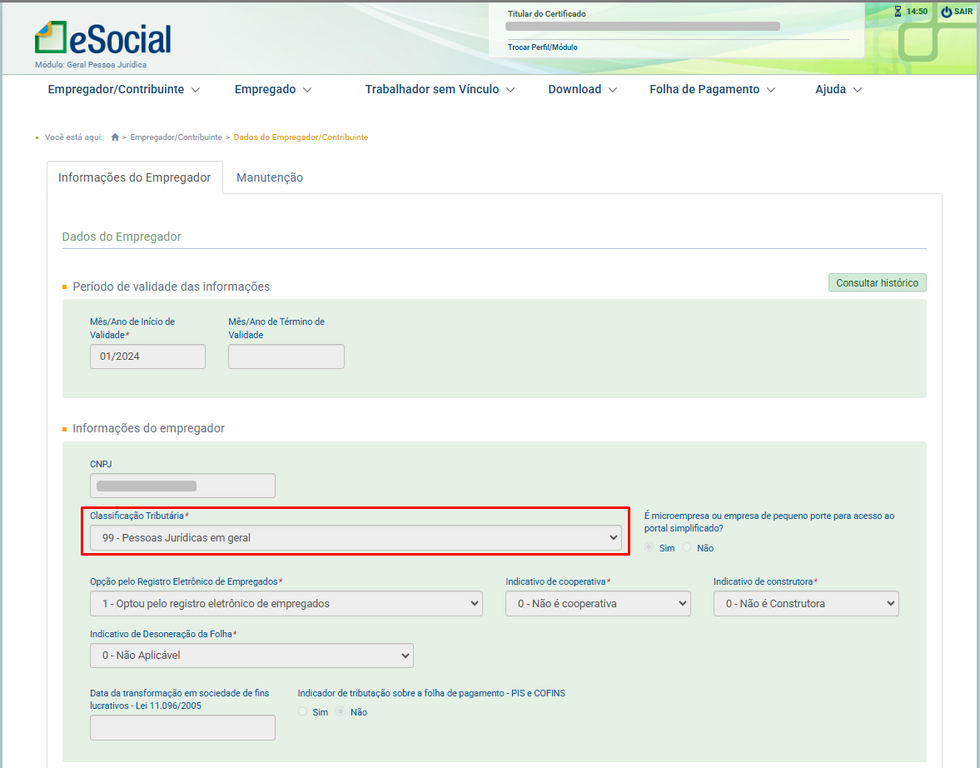Open the Classificação Tributária dropdown
This screenshot has width=980, height=768.
click(355, 538)
